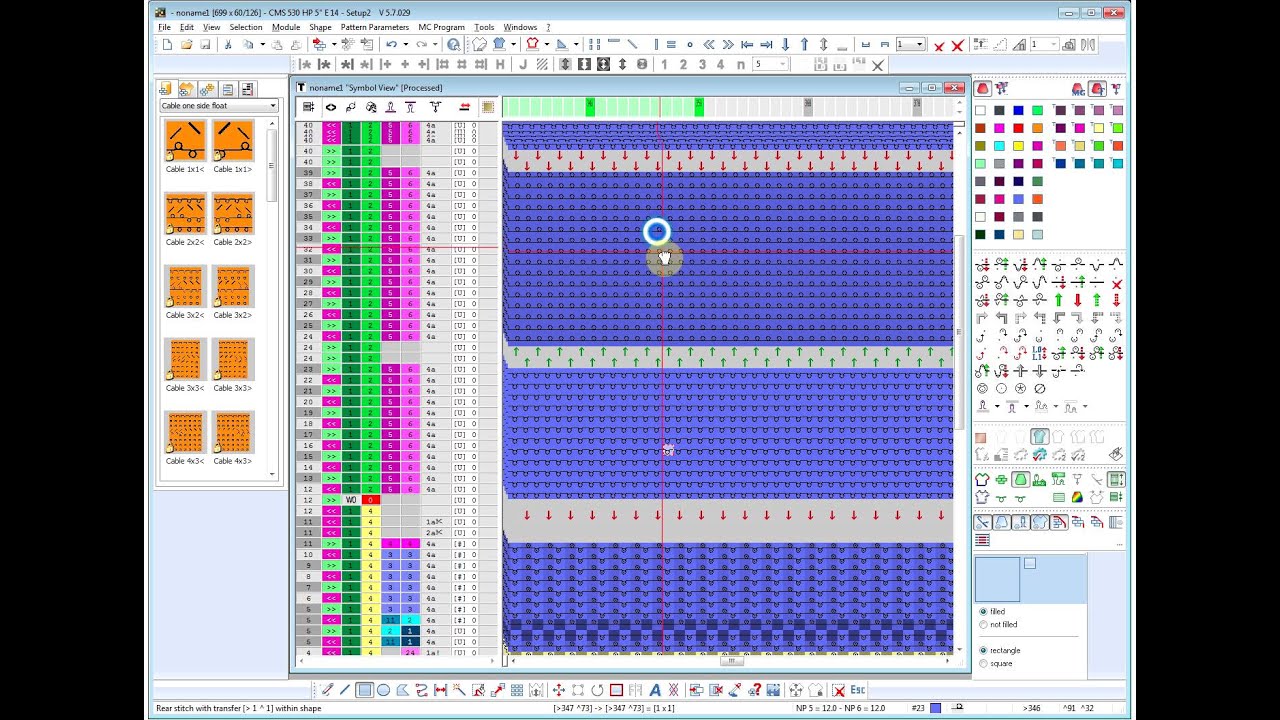Click the number 3 button in toolbar

pyautogui.click(x=702, y=64)
